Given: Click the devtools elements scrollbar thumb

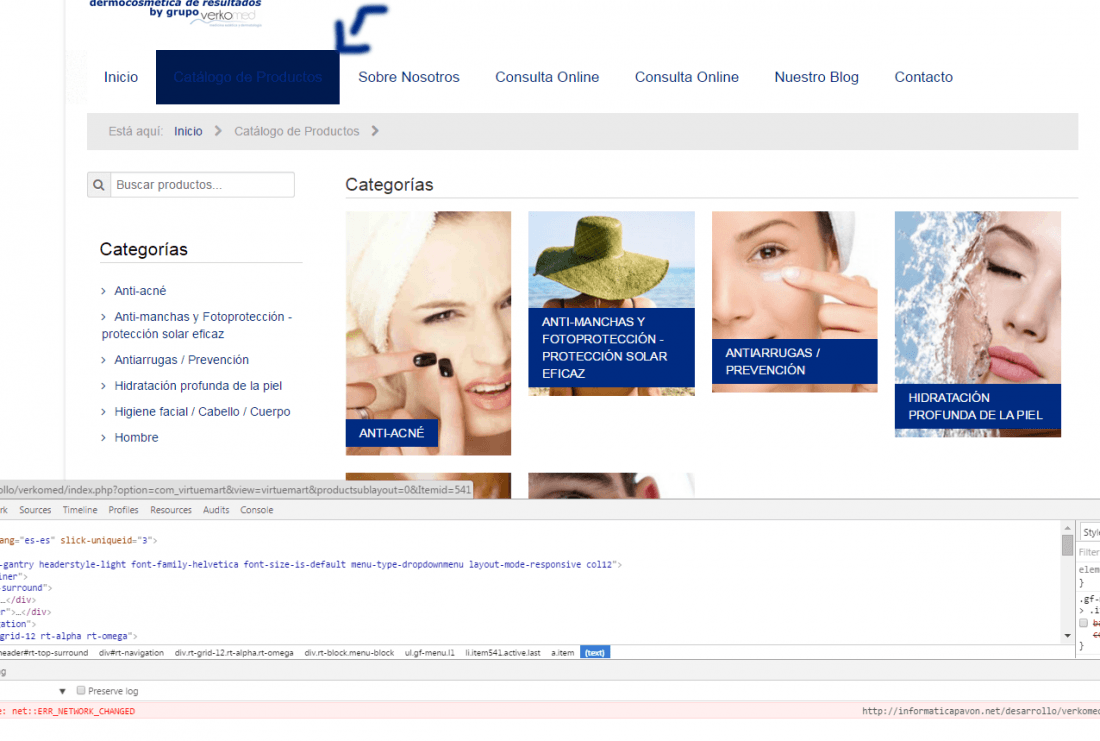Looking at the screenshot, I should click(1068, 545).
